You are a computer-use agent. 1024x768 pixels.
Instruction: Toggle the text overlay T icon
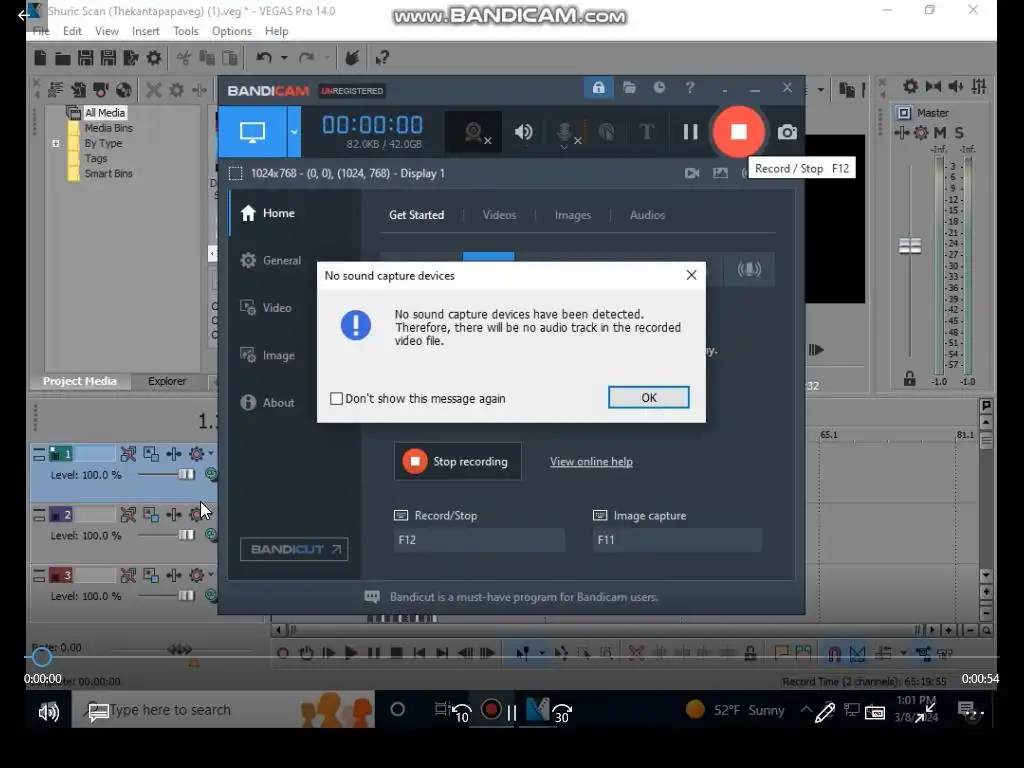click(647, 132)
